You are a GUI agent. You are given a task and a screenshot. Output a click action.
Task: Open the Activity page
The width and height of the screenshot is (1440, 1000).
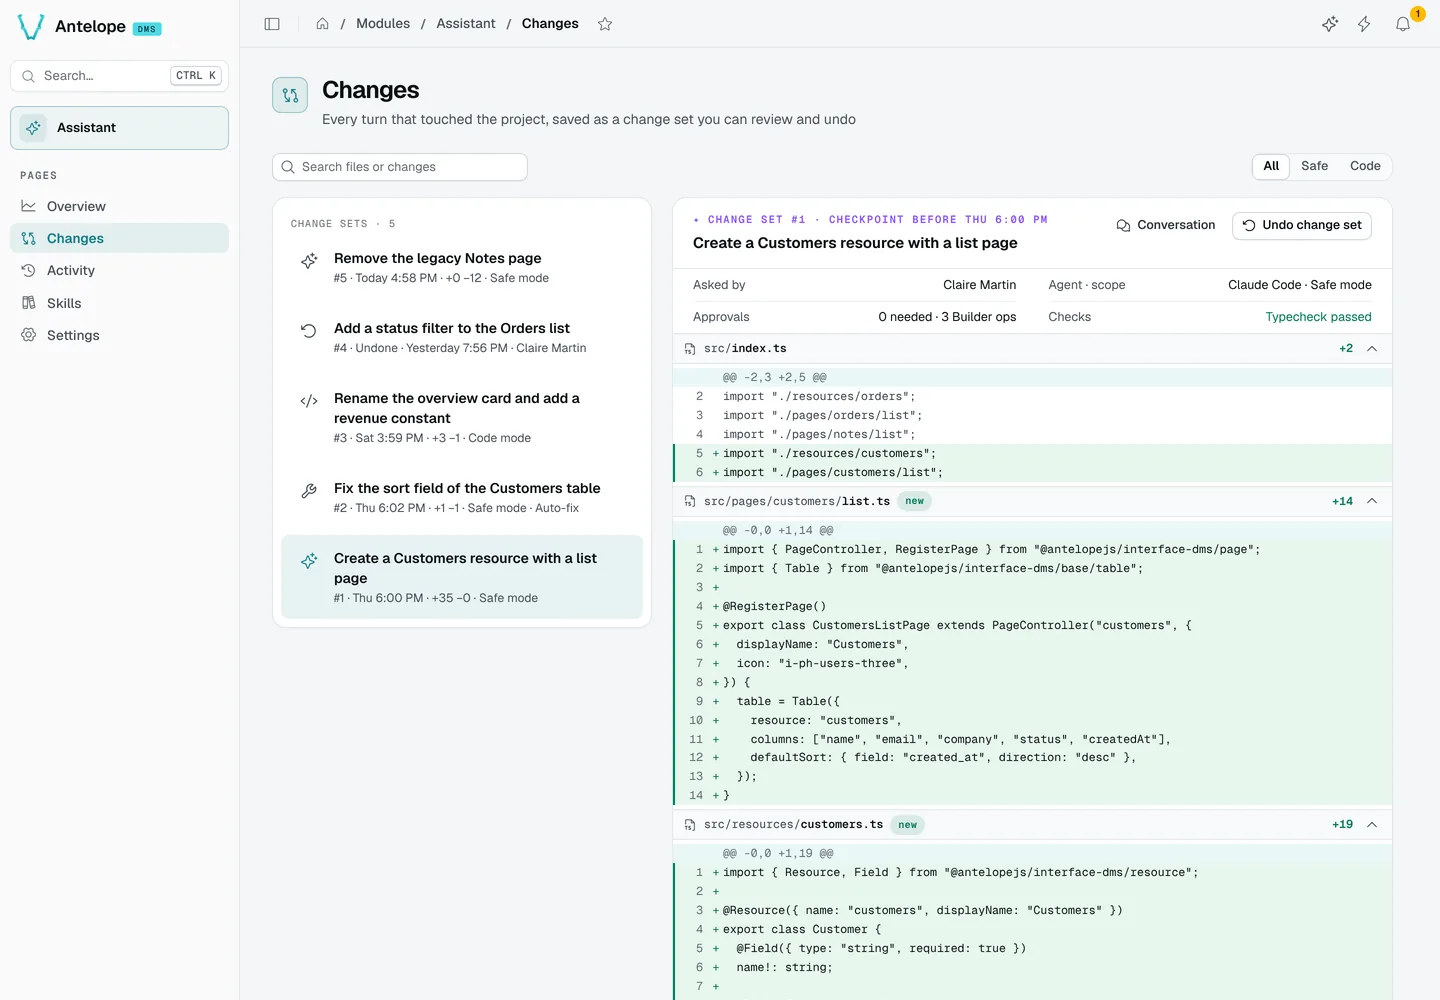[x=119, y=270]
